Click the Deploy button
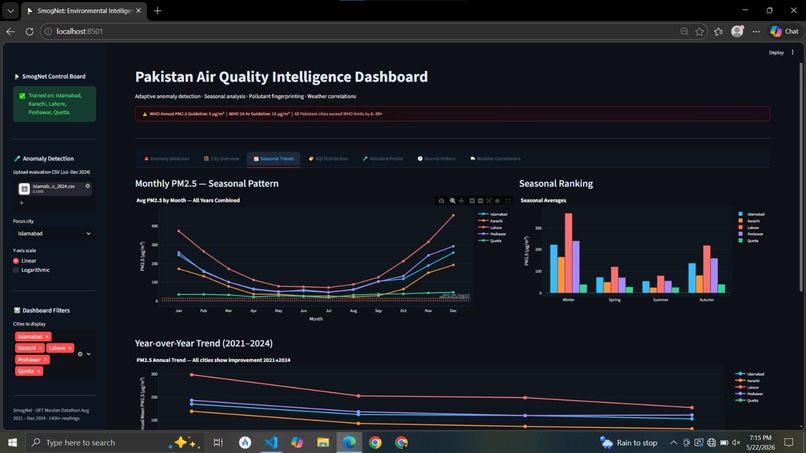The width and height of the screenshot is (806, 453). pyautogui.click(x=776, y=52)
